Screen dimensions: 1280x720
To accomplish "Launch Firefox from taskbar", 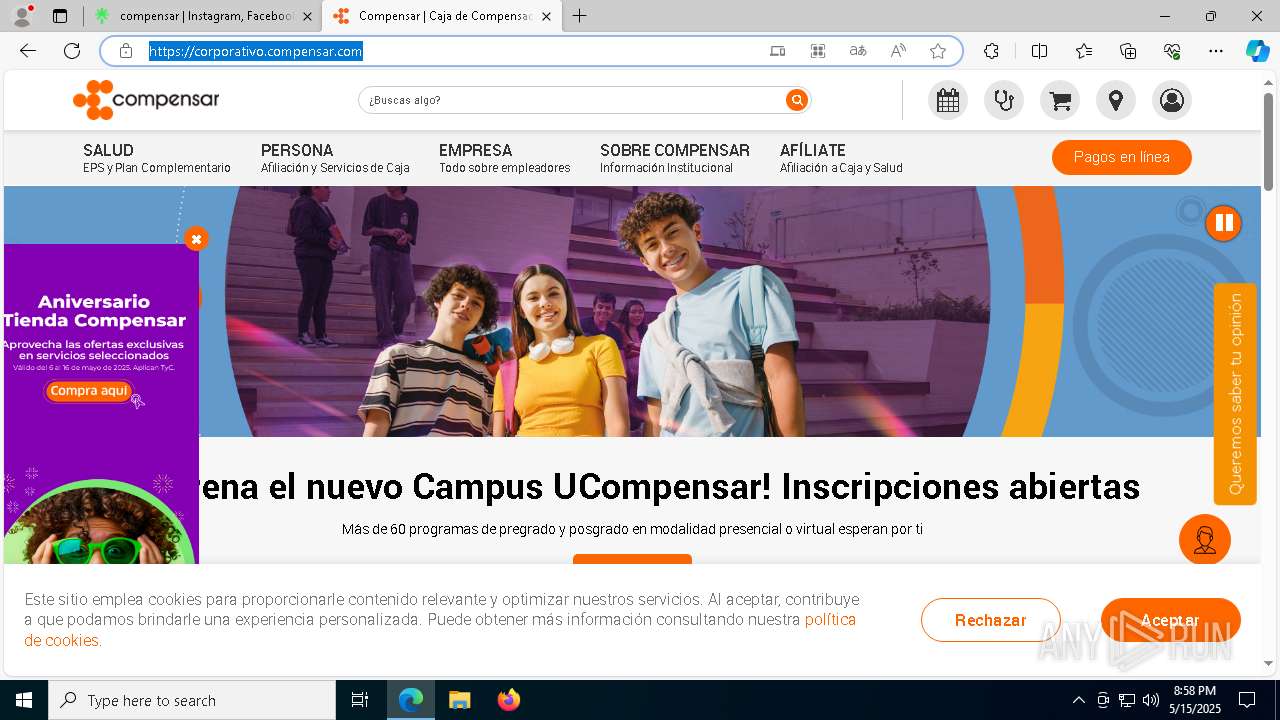I will point(508,700).
